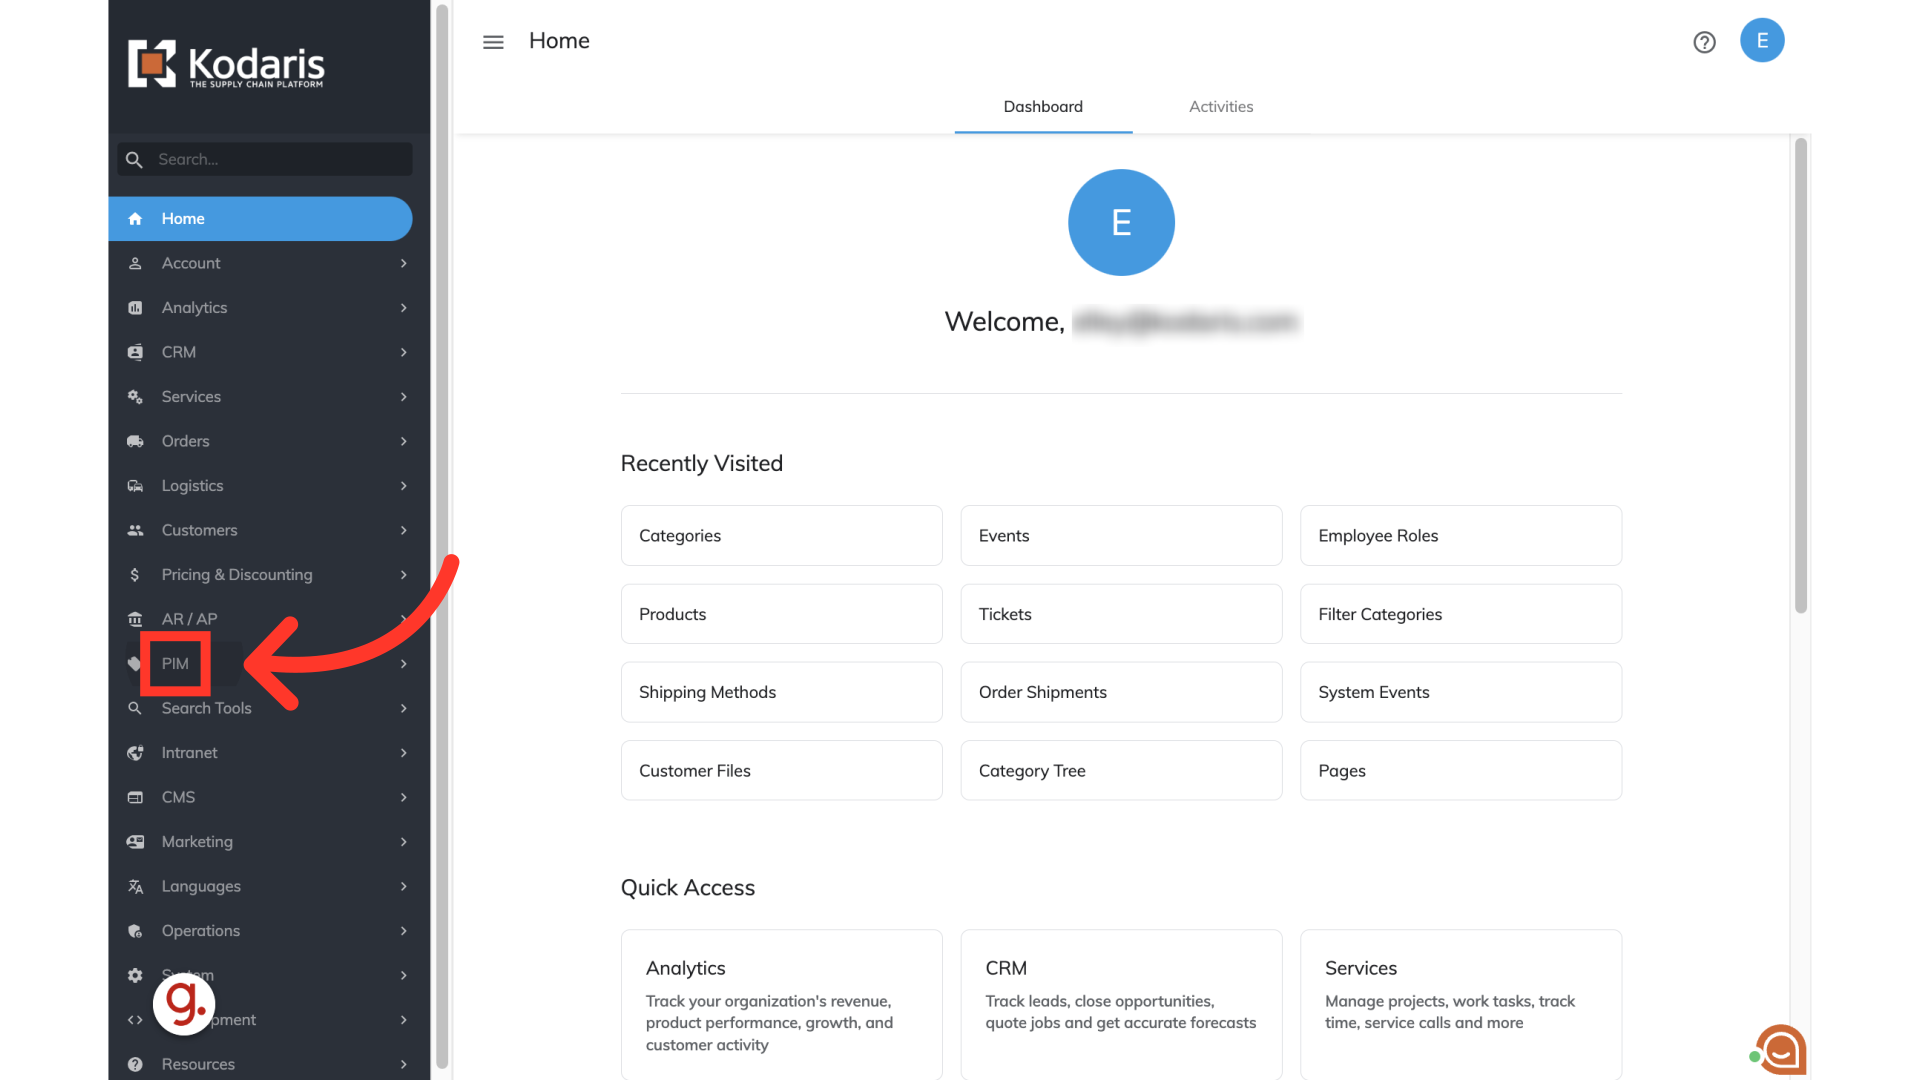Click the Kodaris logo
The height and width of the screenshot is (1080, 1920).
pos(226,65)
